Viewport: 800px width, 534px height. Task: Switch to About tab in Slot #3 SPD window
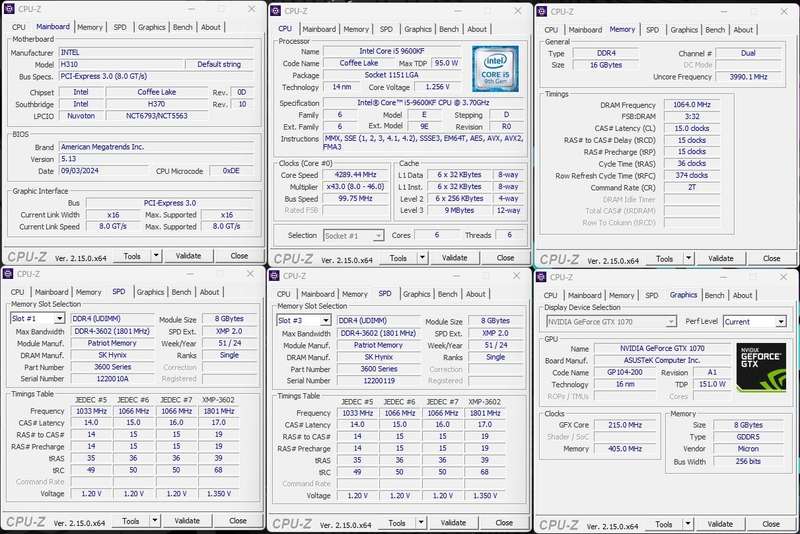pyautogui.click(x=476, y=294)
